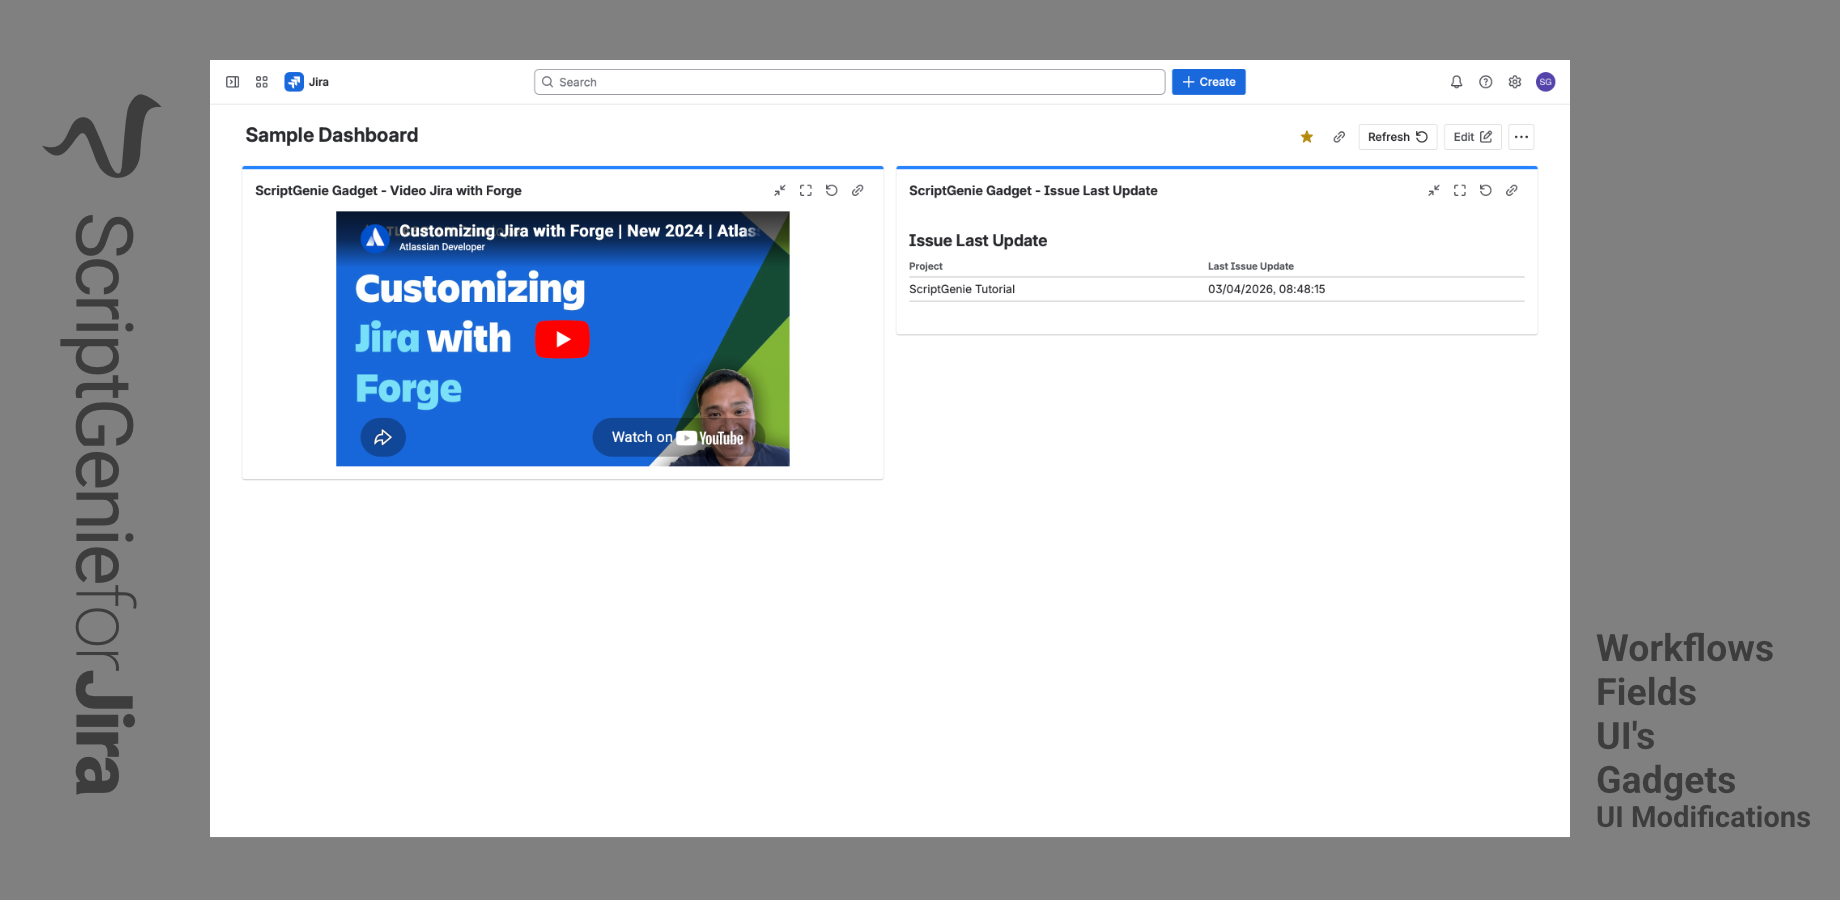The image size is (1840, 900).
Task: Open the notifications bell
Action: [1456, 82]
